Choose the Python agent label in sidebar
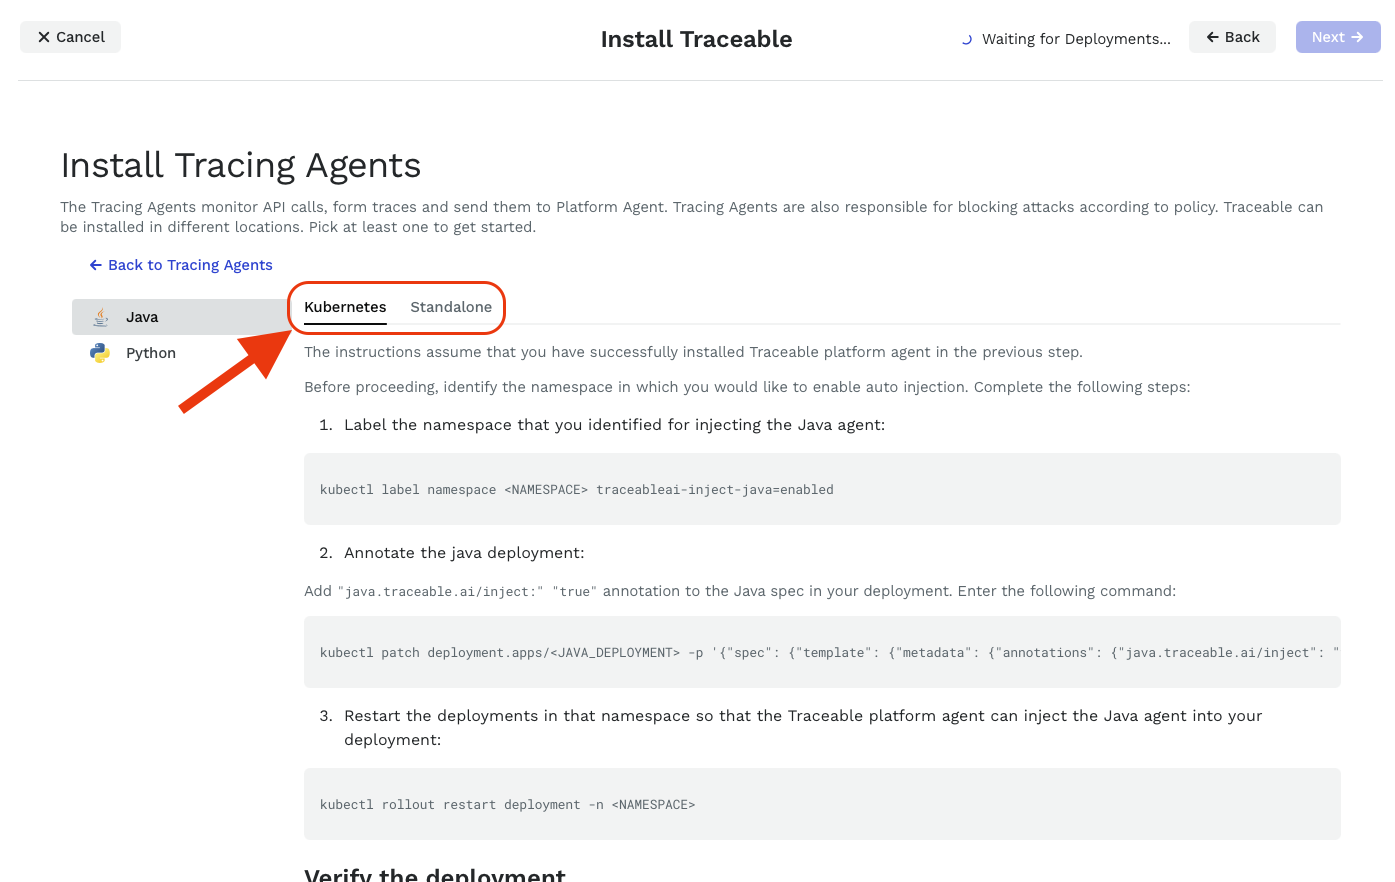The width and height of the screenshot is (1395, 882). coord(151,353)
